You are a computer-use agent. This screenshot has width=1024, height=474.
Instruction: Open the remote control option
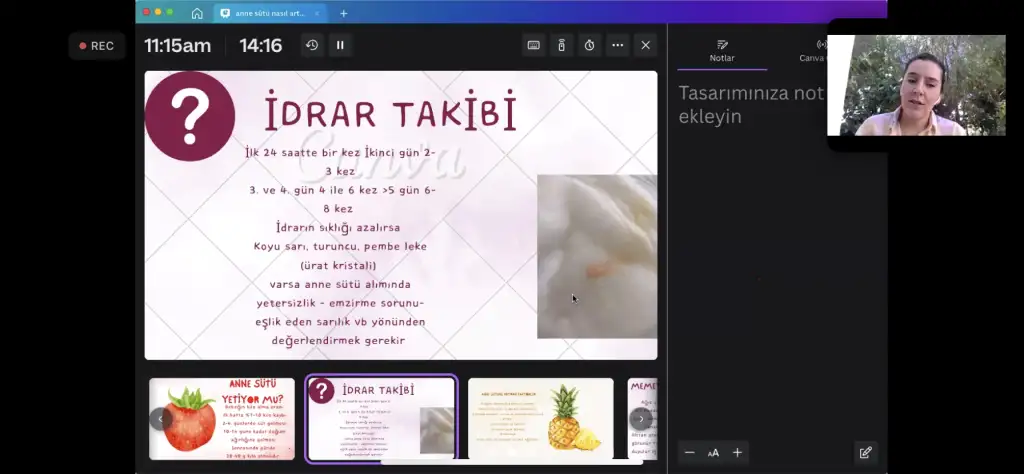(561, 45)
